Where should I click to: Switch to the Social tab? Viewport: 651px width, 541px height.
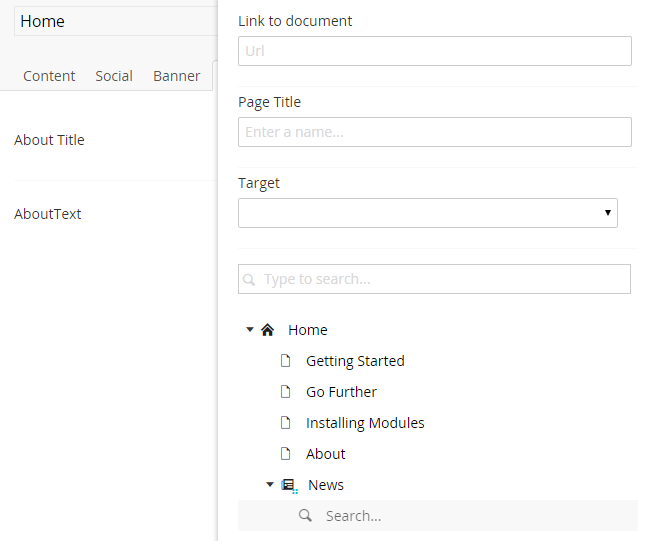(x=114, y=76)
